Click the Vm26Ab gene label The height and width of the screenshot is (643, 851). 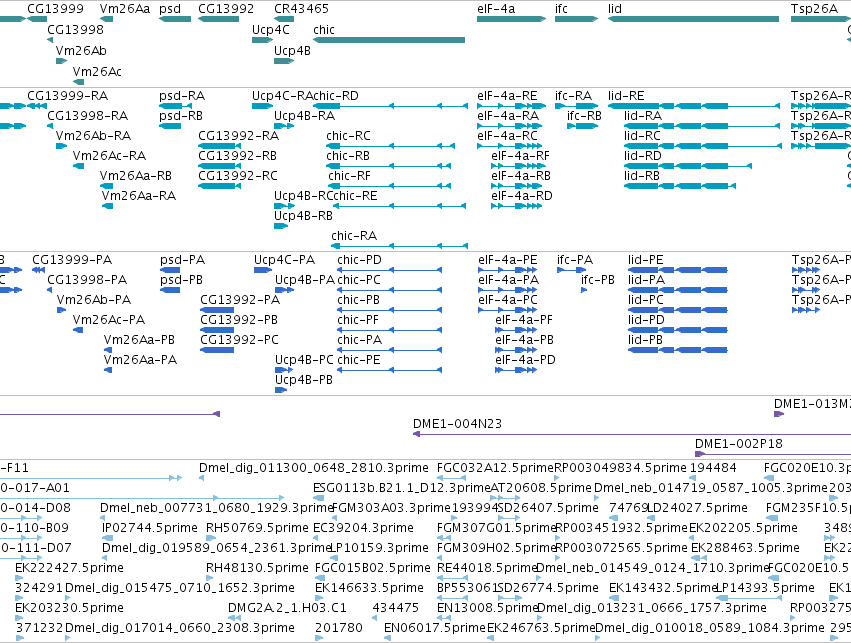pyautogui.click(x=81, y=51)
